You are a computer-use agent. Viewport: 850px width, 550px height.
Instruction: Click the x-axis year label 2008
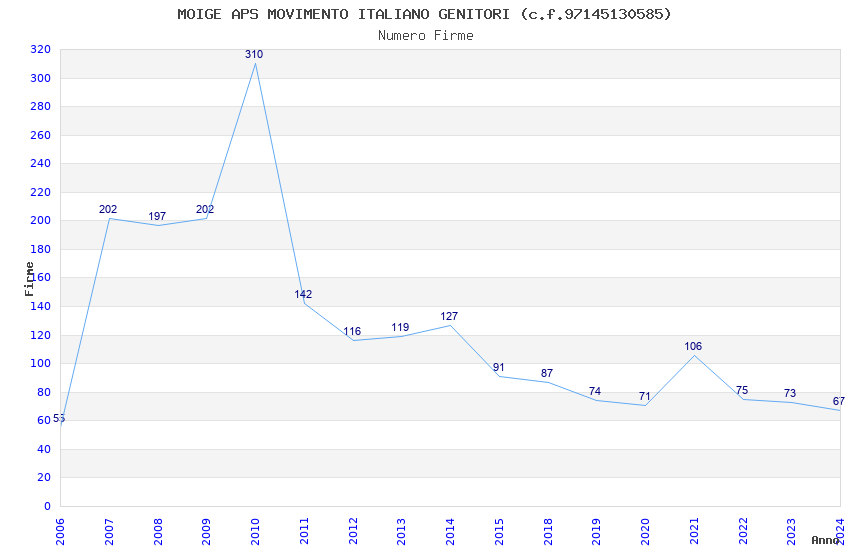[158, 532]
